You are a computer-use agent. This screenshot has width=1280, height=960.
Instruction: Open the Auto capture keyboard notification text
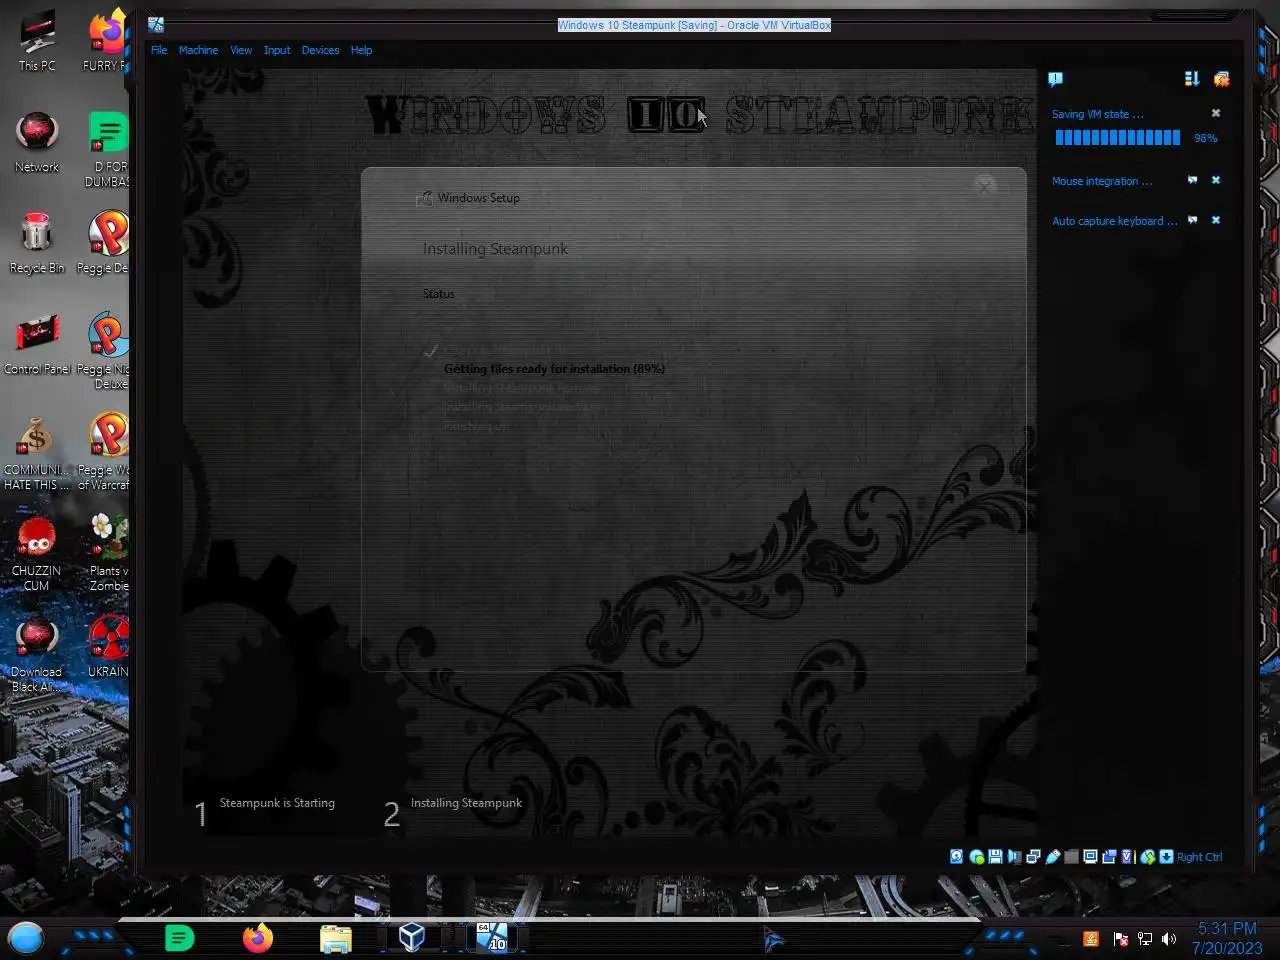1115,221
